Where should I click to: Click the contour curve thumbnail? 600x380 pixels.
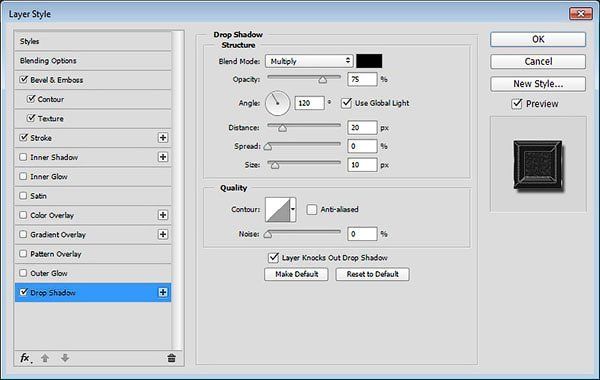(x=278, y=209)
